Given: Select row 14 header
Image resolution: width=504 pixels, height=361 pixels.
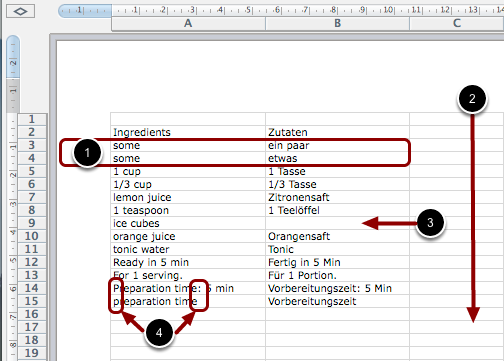Looking at the screenshot, I should point(32,288).
